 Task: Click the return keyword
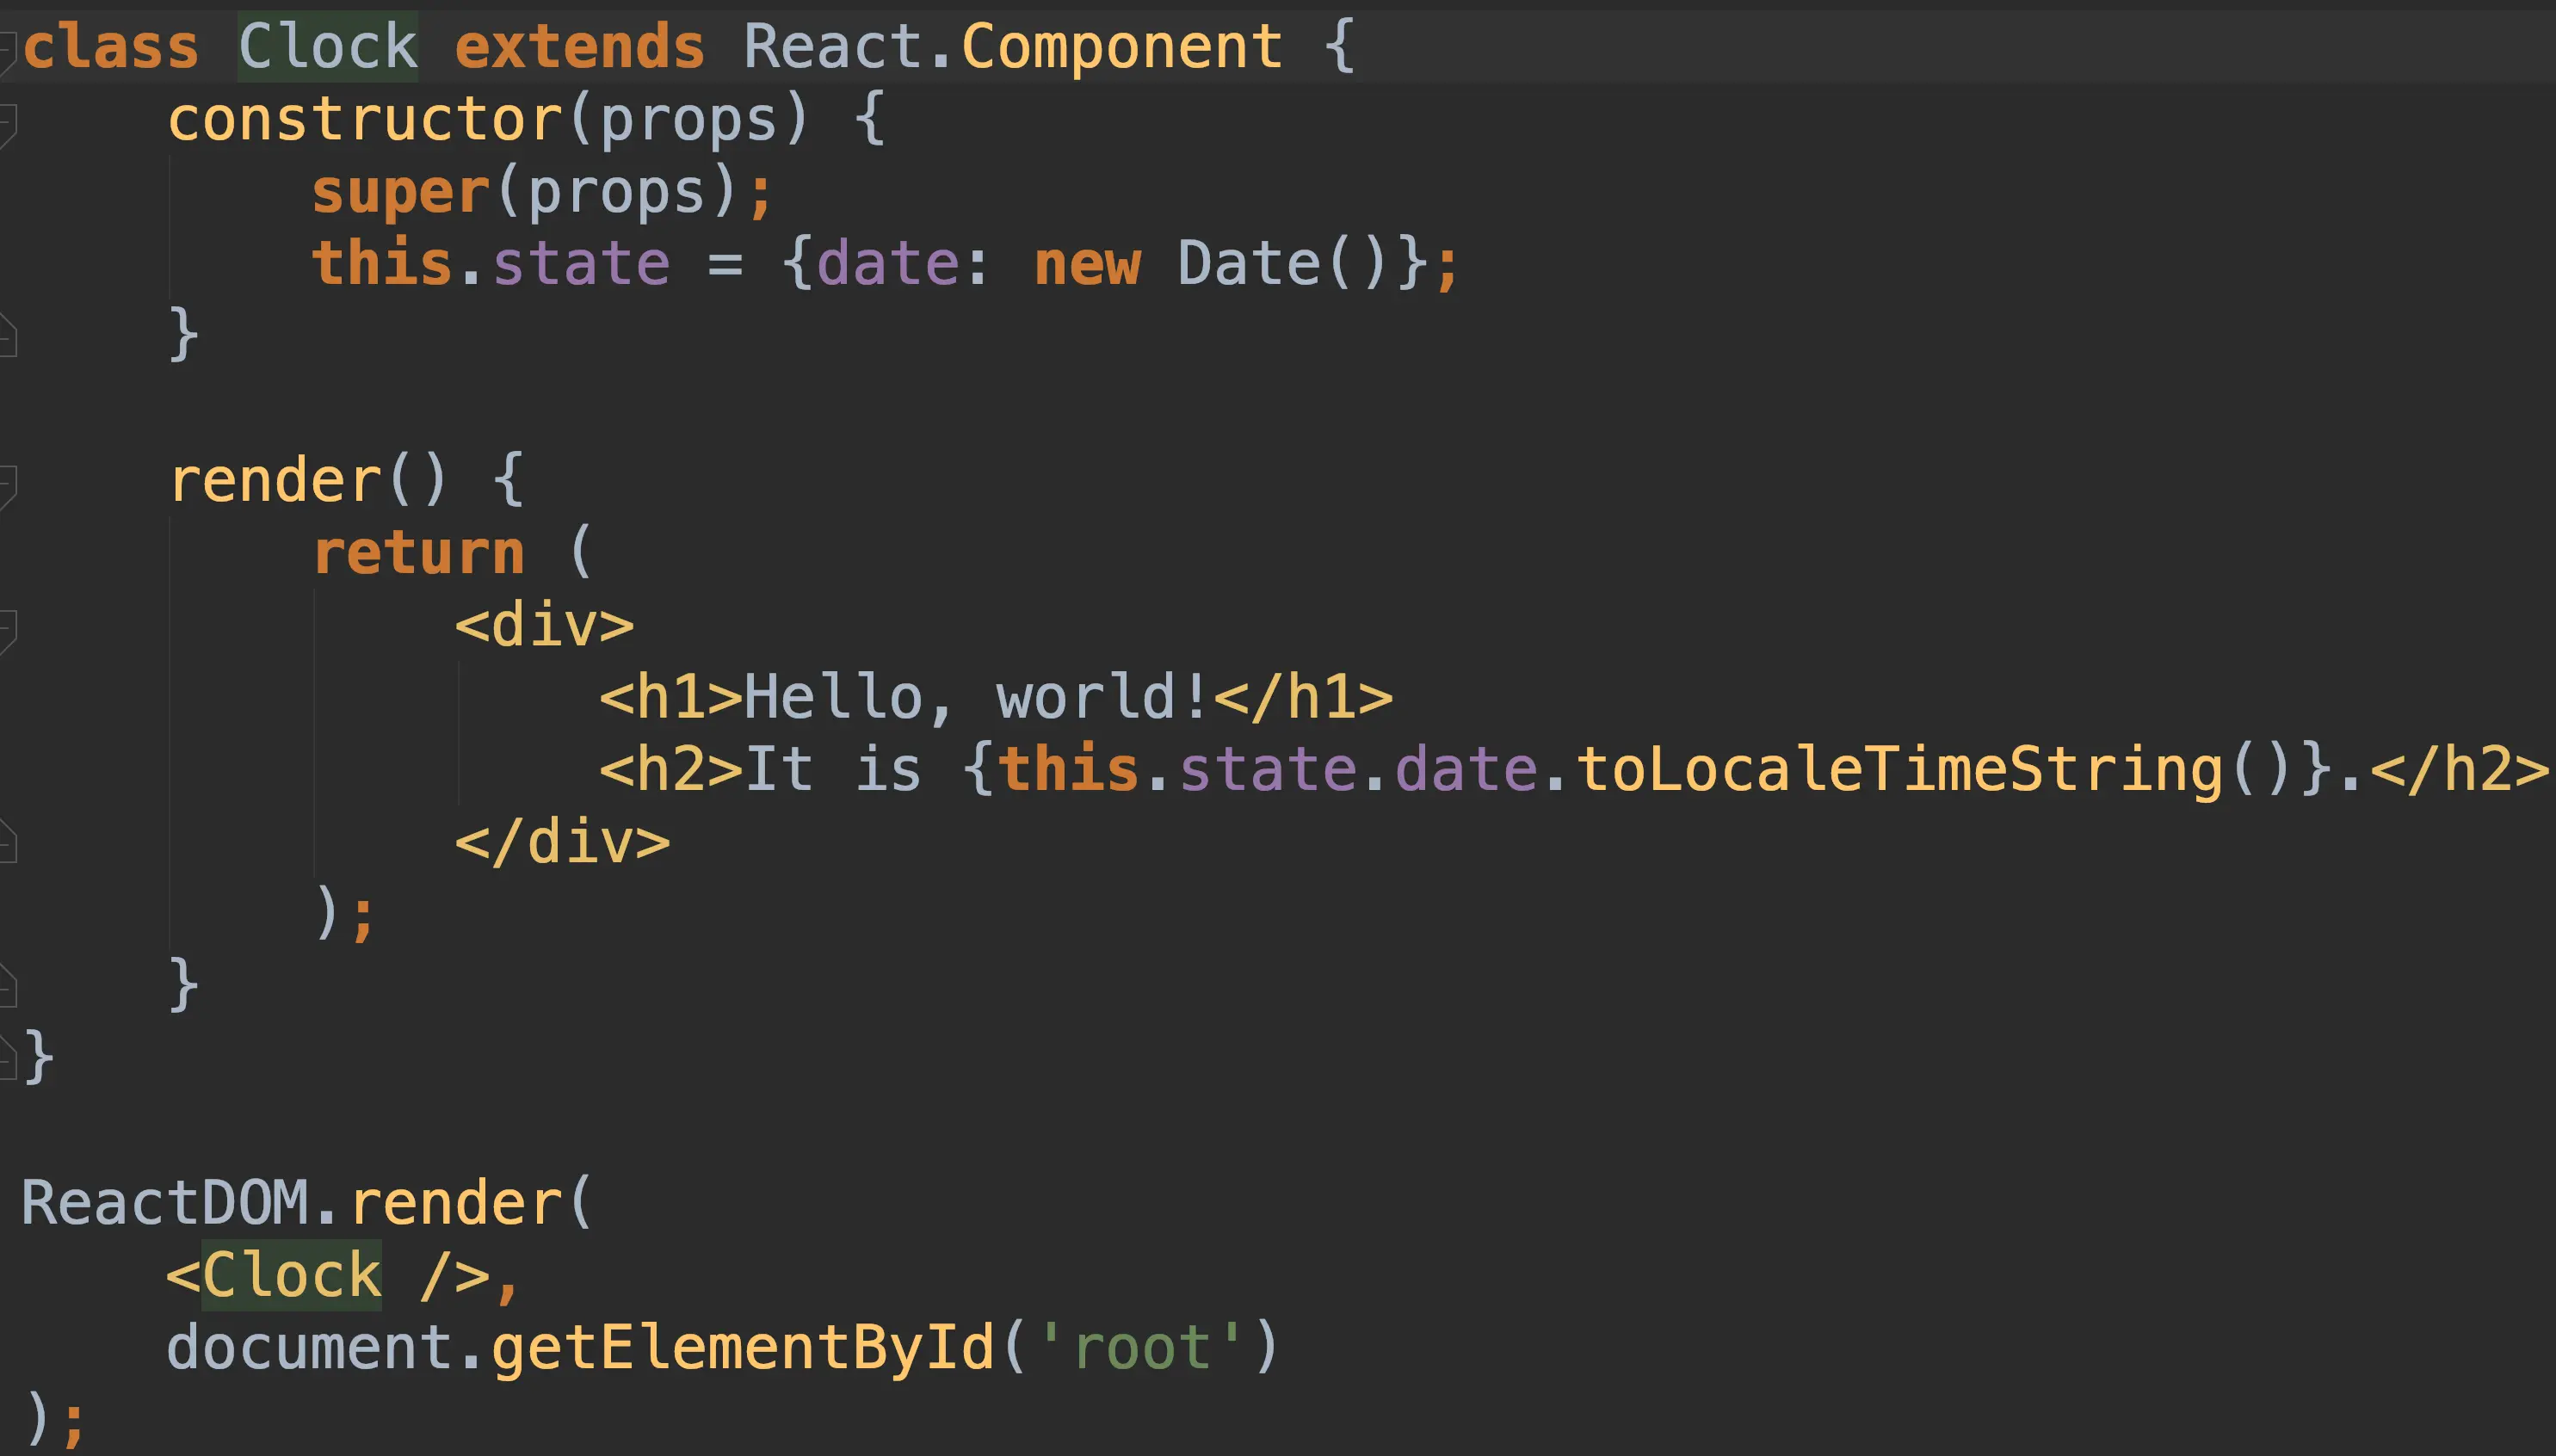[x=418, y=553]
